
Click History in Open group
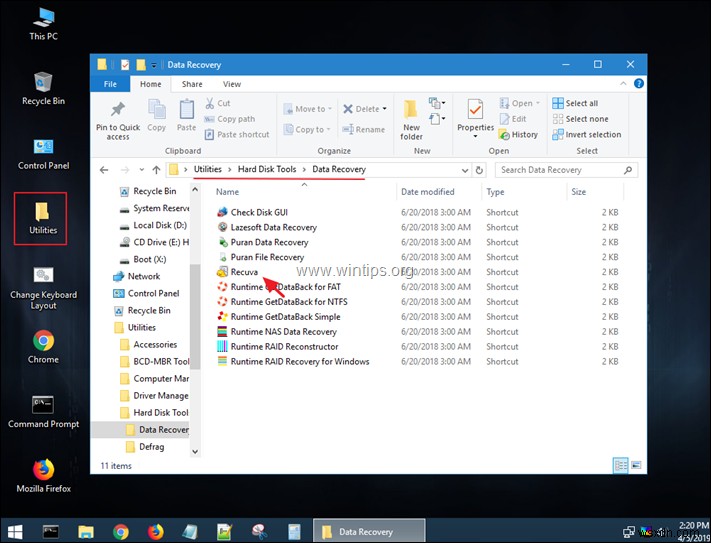518,134
